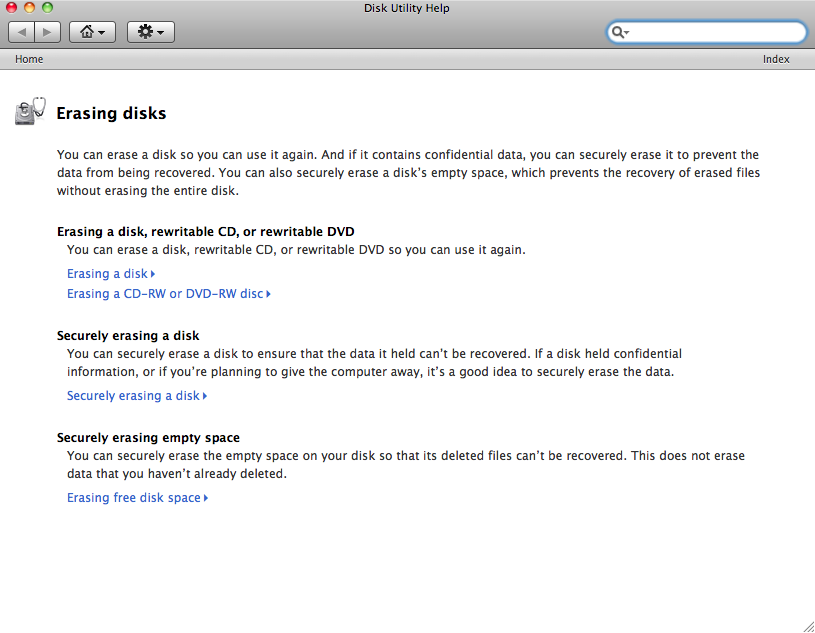Click the arrow after "Erasing free disk space"
Image resolution: width=815 pixels, height=633 pixels.
[206, 498]
